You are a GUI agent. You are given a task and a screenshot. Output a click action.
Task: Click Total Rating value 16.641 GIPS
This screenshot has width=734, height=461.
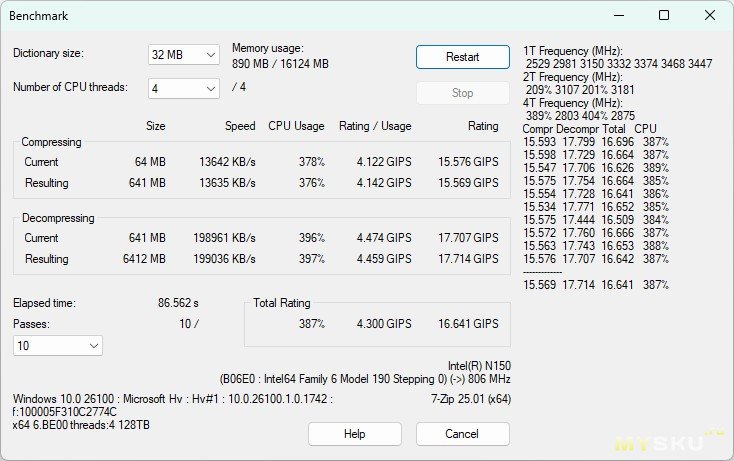(x=468, y=324)
